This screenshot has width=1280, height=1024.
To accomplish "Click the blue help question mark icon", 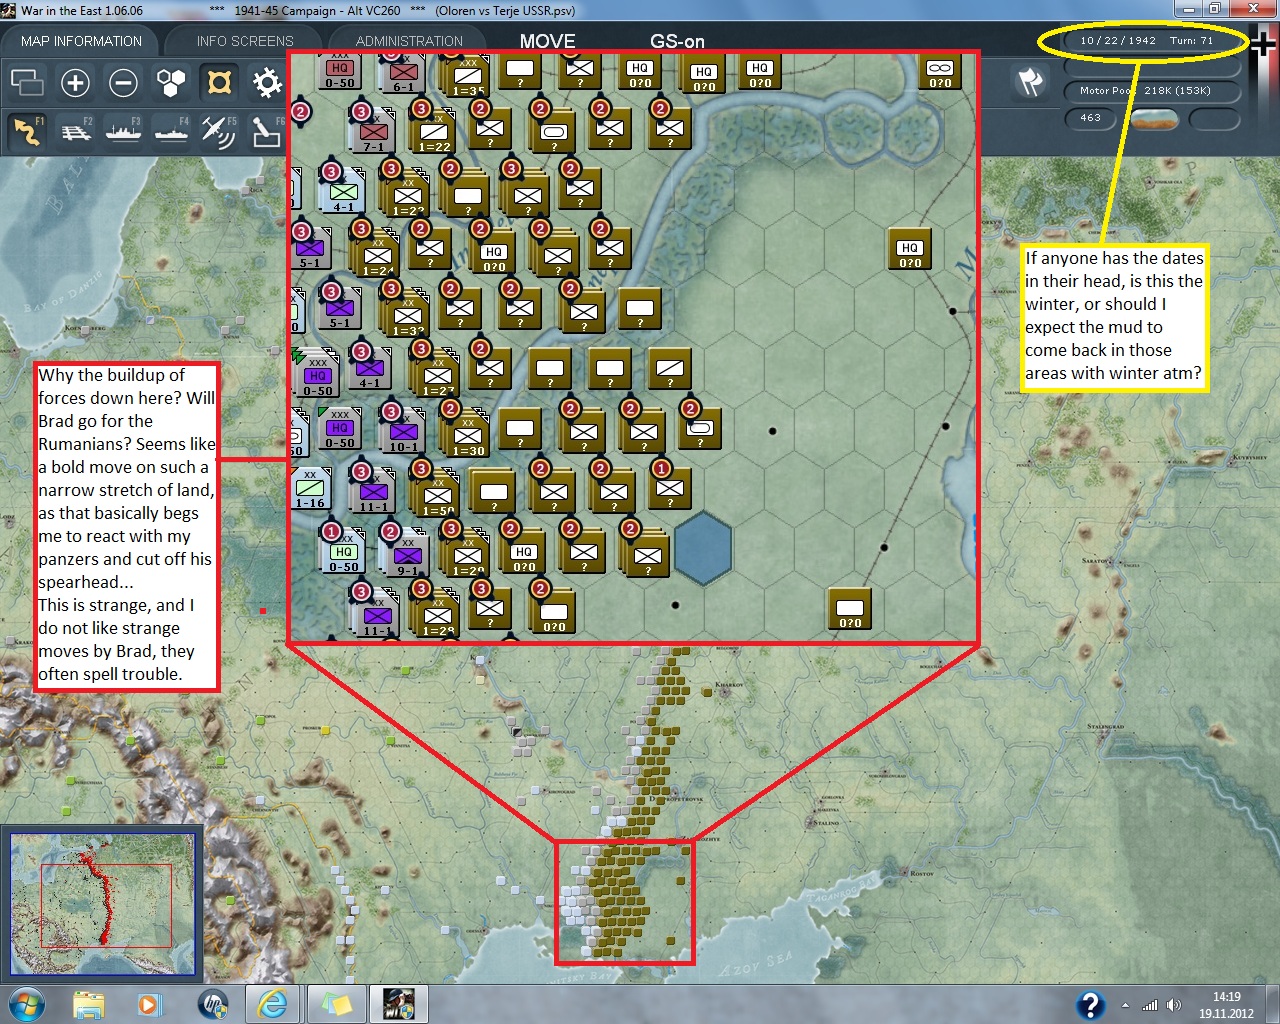I will point(1090,1005).
